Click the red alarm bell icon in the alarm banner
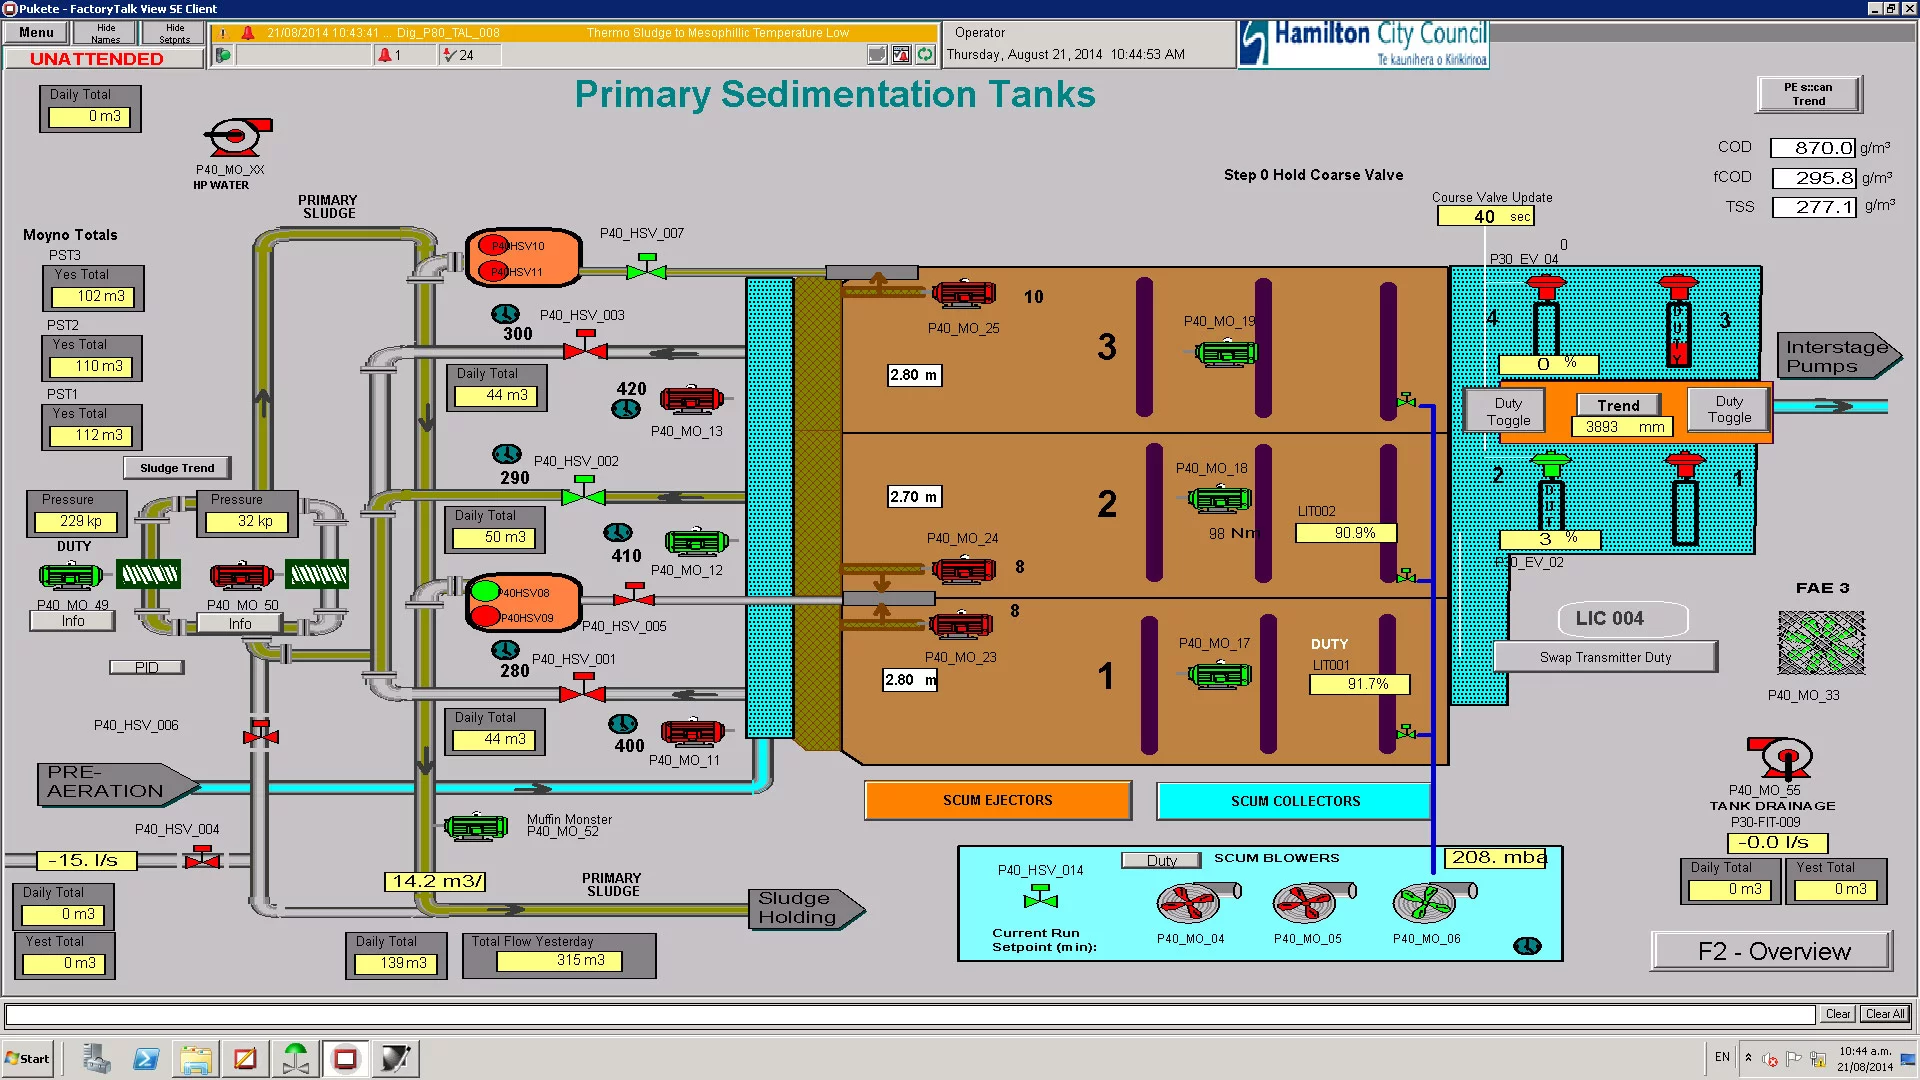The height and width of the screenshot is (1080, 1920). pyautogui.click(x=246, y=33)
